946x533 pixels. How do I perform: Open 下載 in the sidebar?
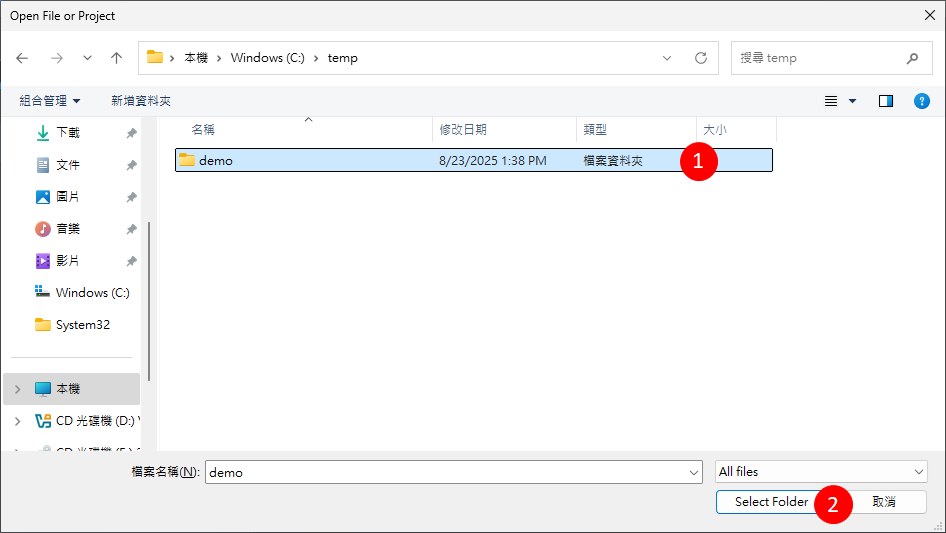pyautogui.click(x=68, y=133)
